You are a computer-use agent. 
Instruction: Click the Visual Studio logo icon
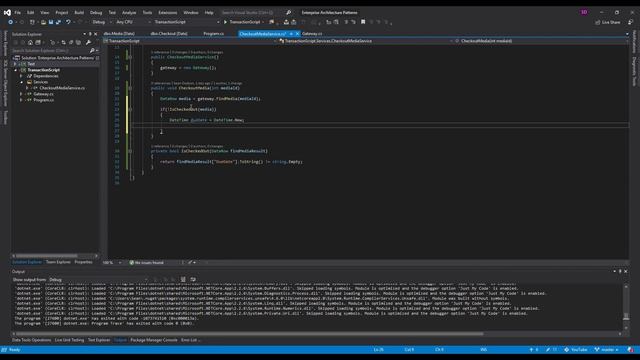(x=7, y=13)
